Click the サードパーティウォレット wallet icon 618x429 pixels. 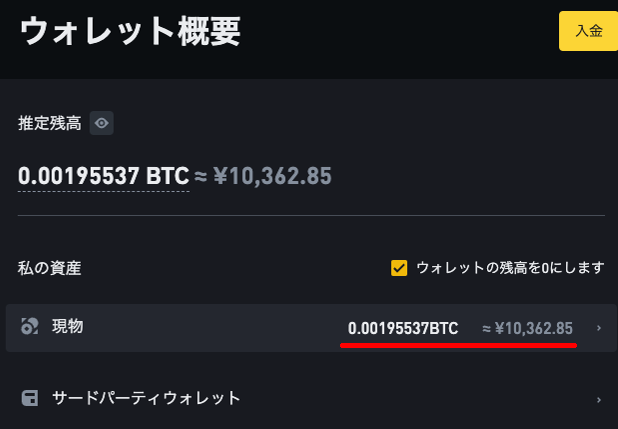(x=30, y=398)
